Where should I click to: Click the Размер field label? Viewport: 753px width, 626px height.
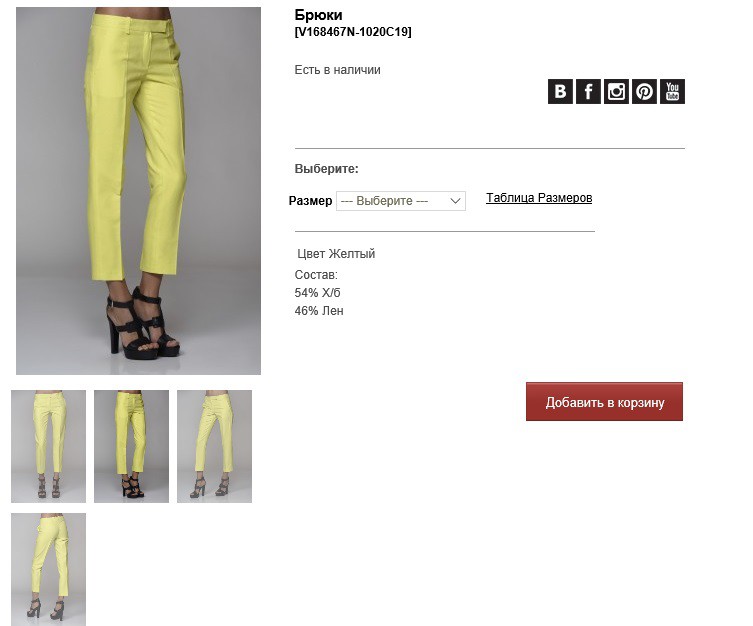click(310, 201)
